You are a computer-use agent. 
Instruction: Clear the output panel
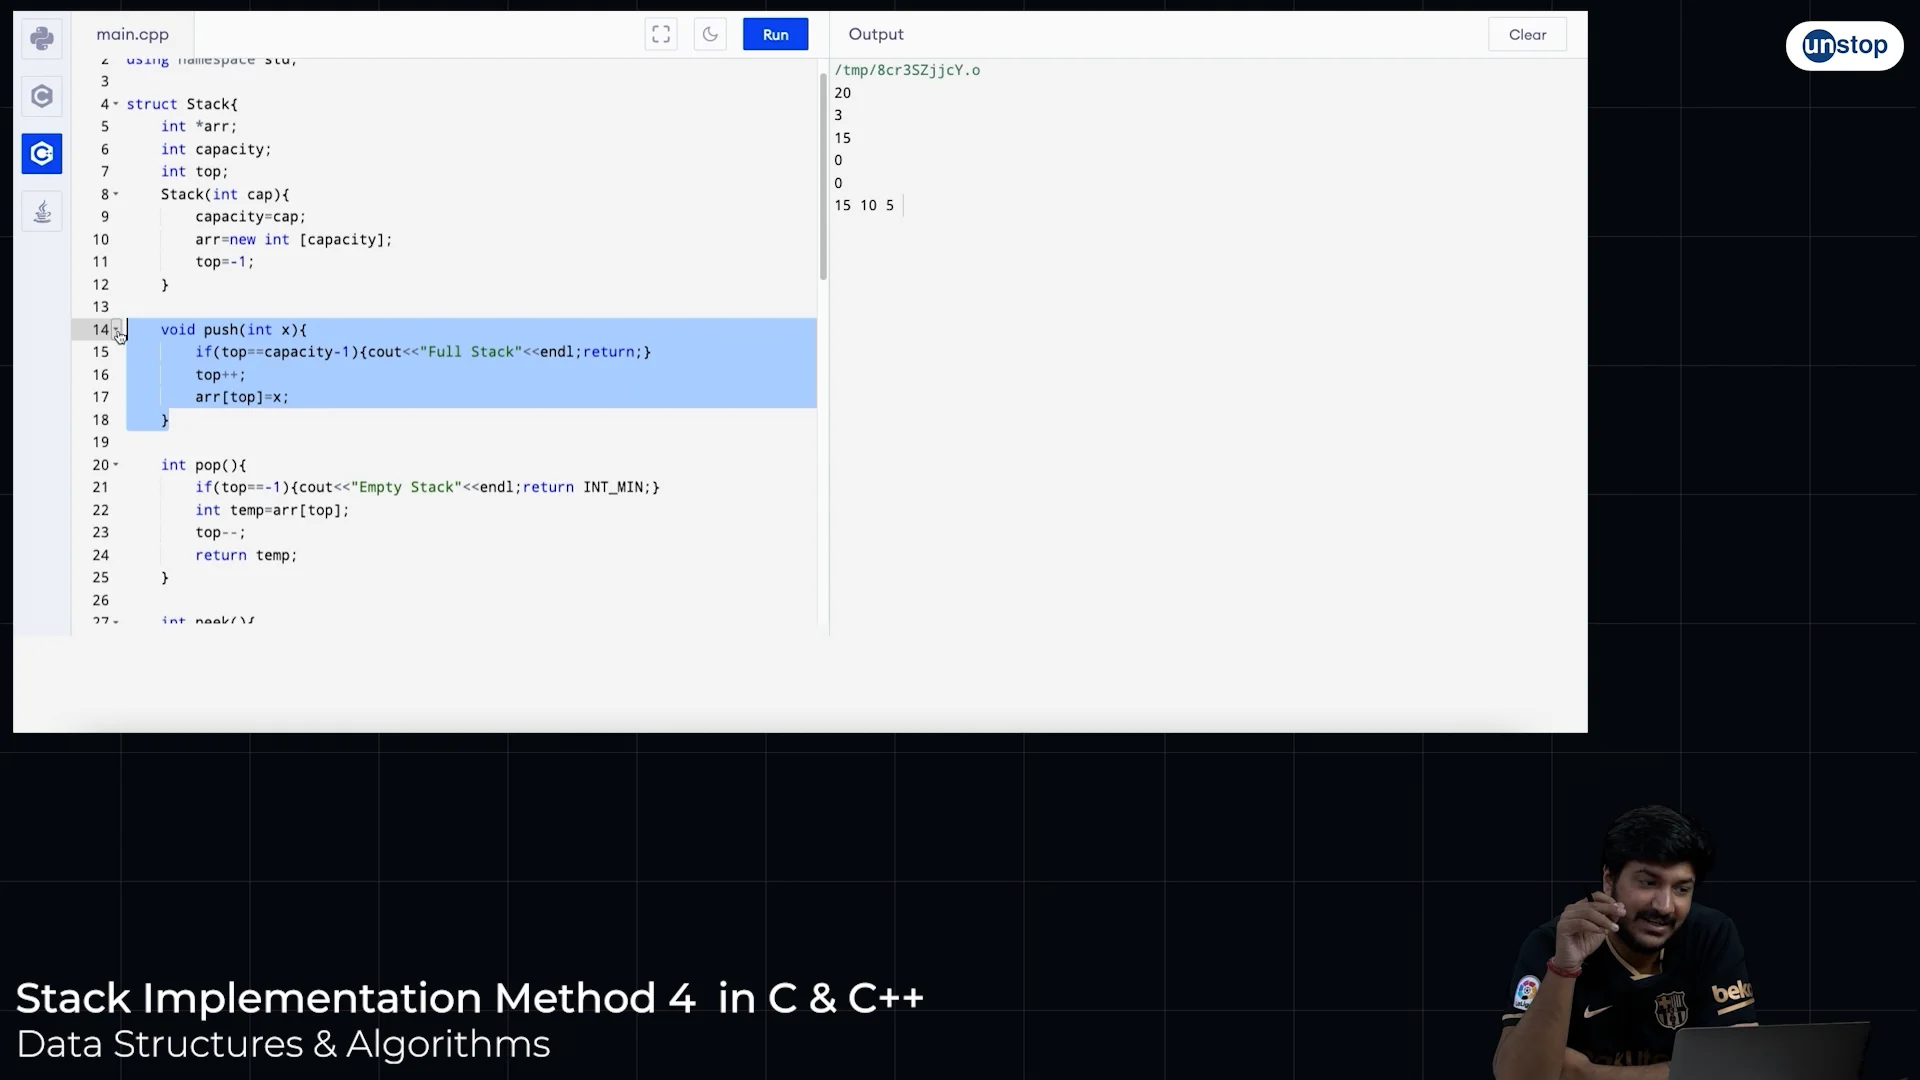pyautogui.click(x=1527, y=34)
